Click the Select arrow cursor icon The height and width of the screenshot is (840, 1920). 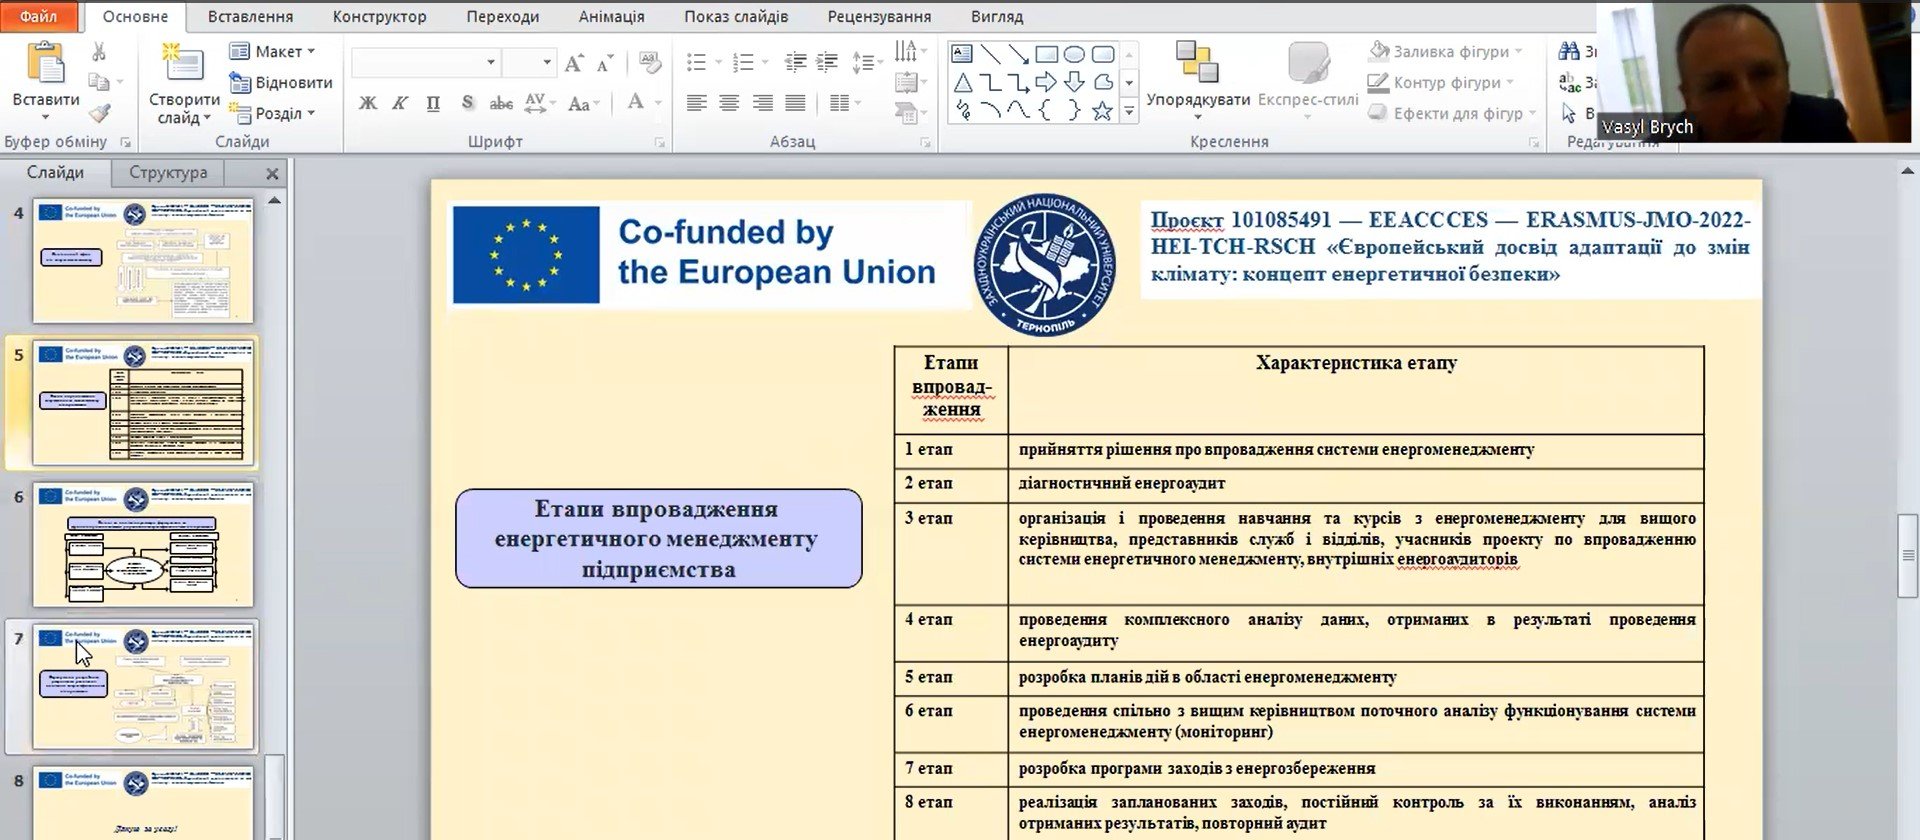coord(1569,113)
